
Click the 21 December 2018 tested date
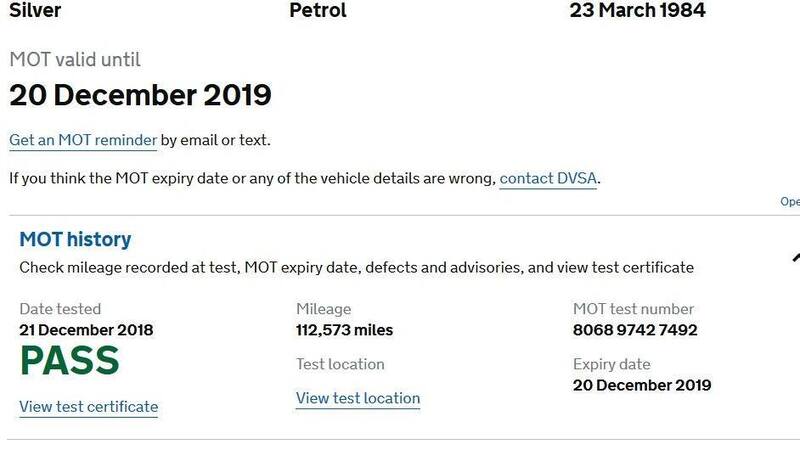[x=87, y=330]
